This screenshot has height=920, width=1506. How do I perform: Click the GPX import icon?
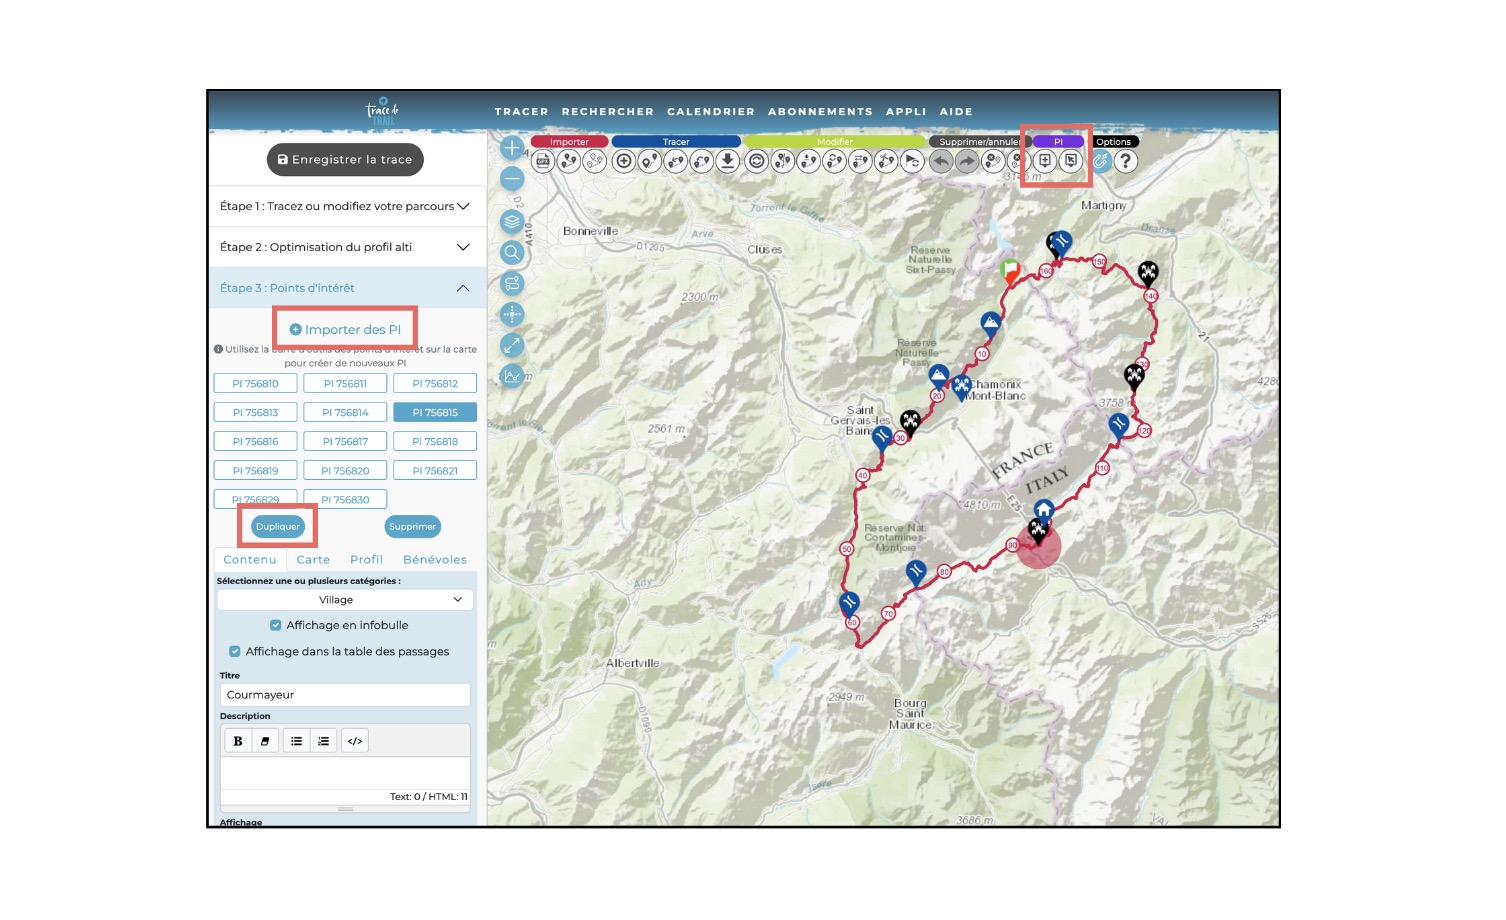tap(543, 161)
